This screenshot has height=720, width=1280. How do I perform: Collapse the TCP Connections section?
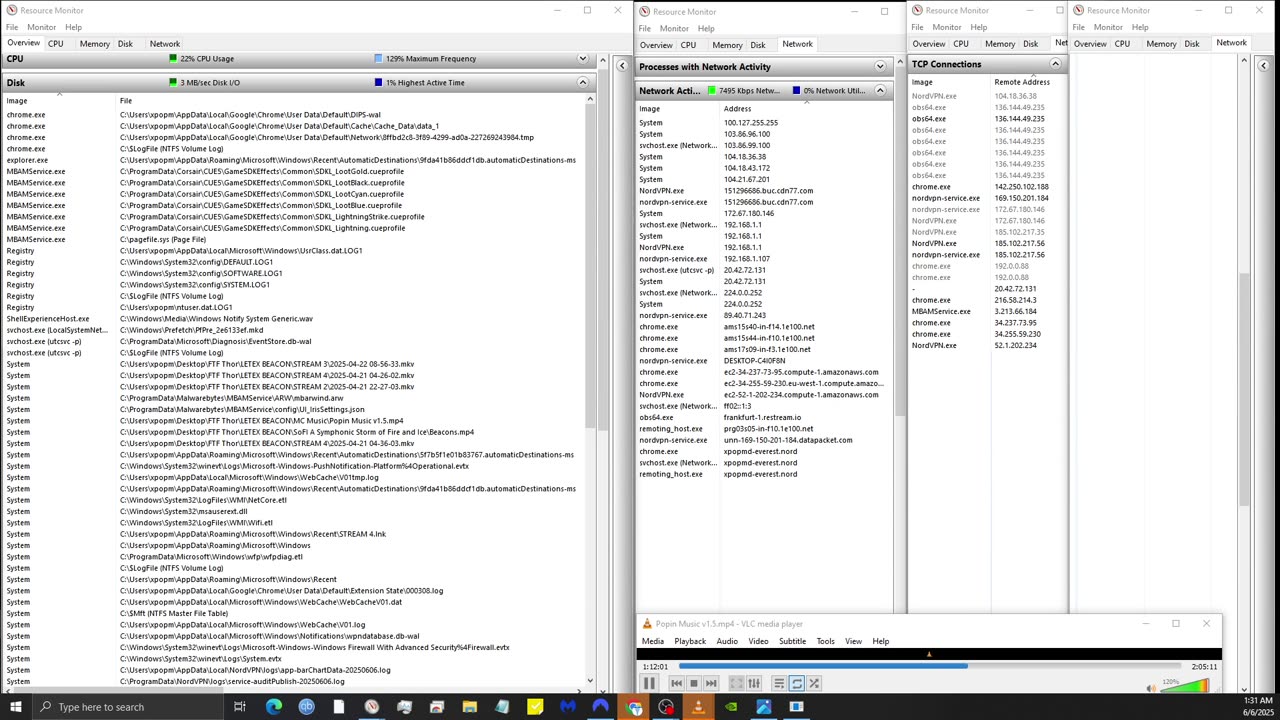pyautogui.click(x=1055, y=64)
